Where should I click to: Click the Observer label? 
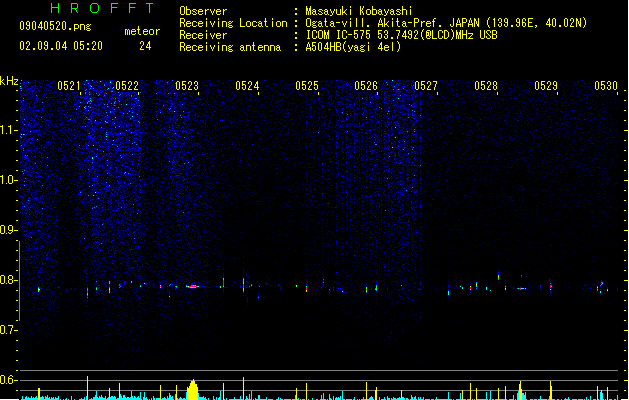click(203, 11)
